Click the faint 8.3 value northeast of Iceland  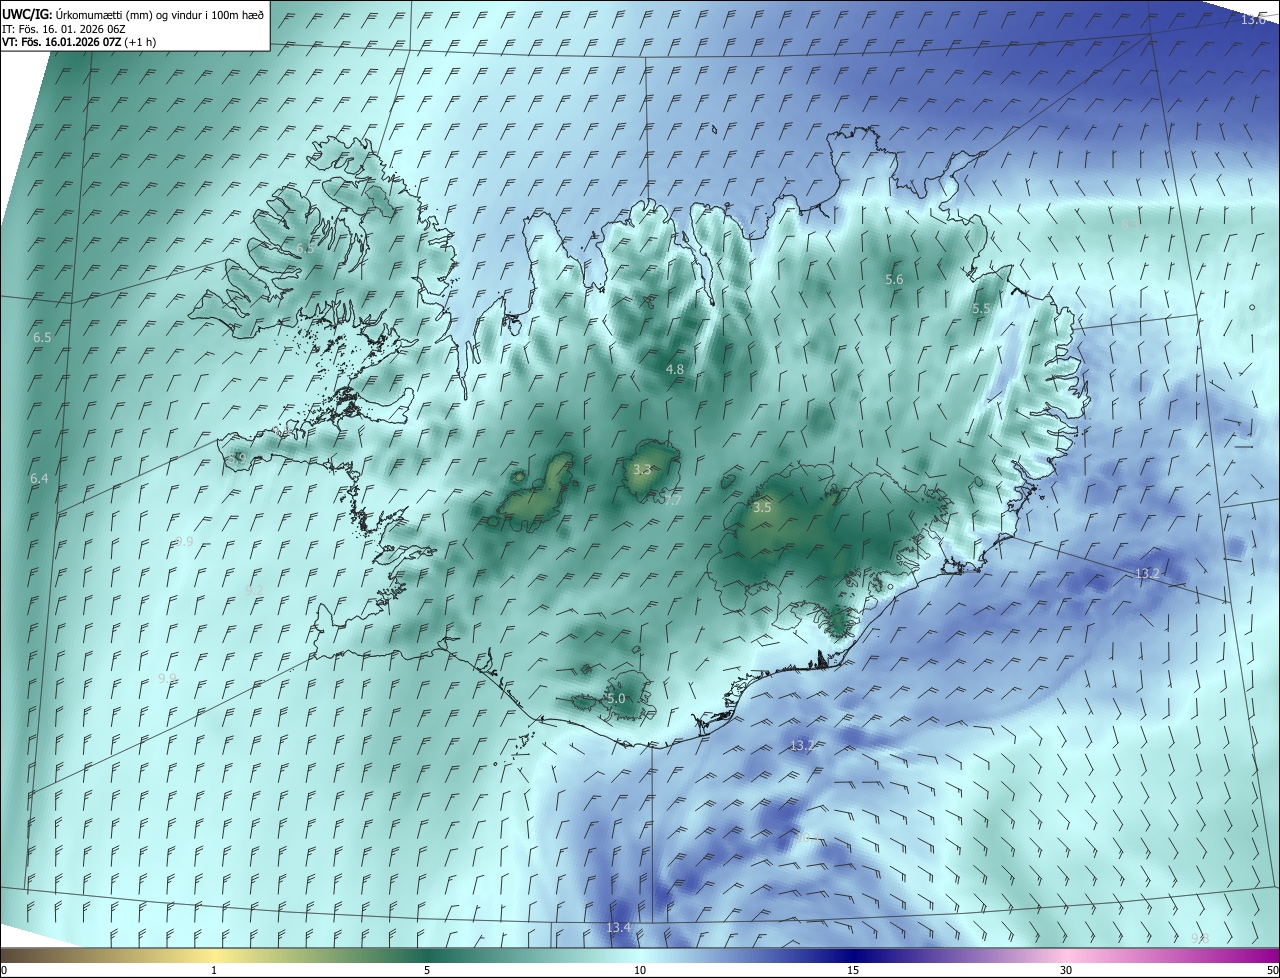1129,226
